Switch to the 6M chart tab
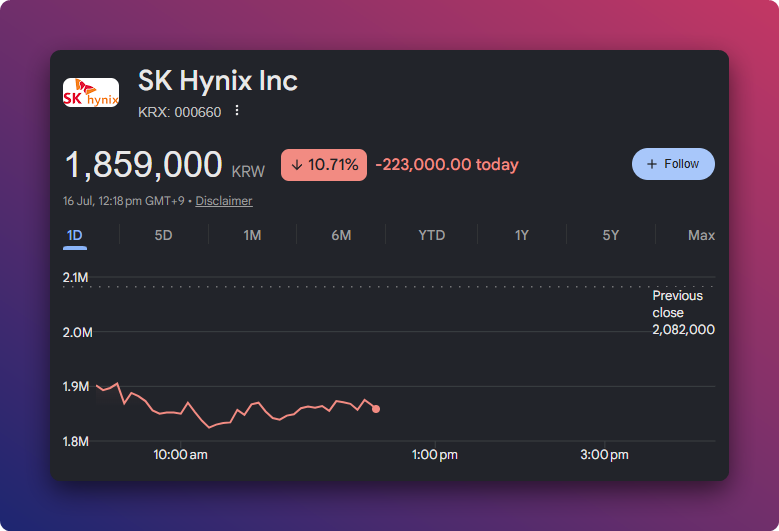 pyautogui.click(x=341, y=235)
